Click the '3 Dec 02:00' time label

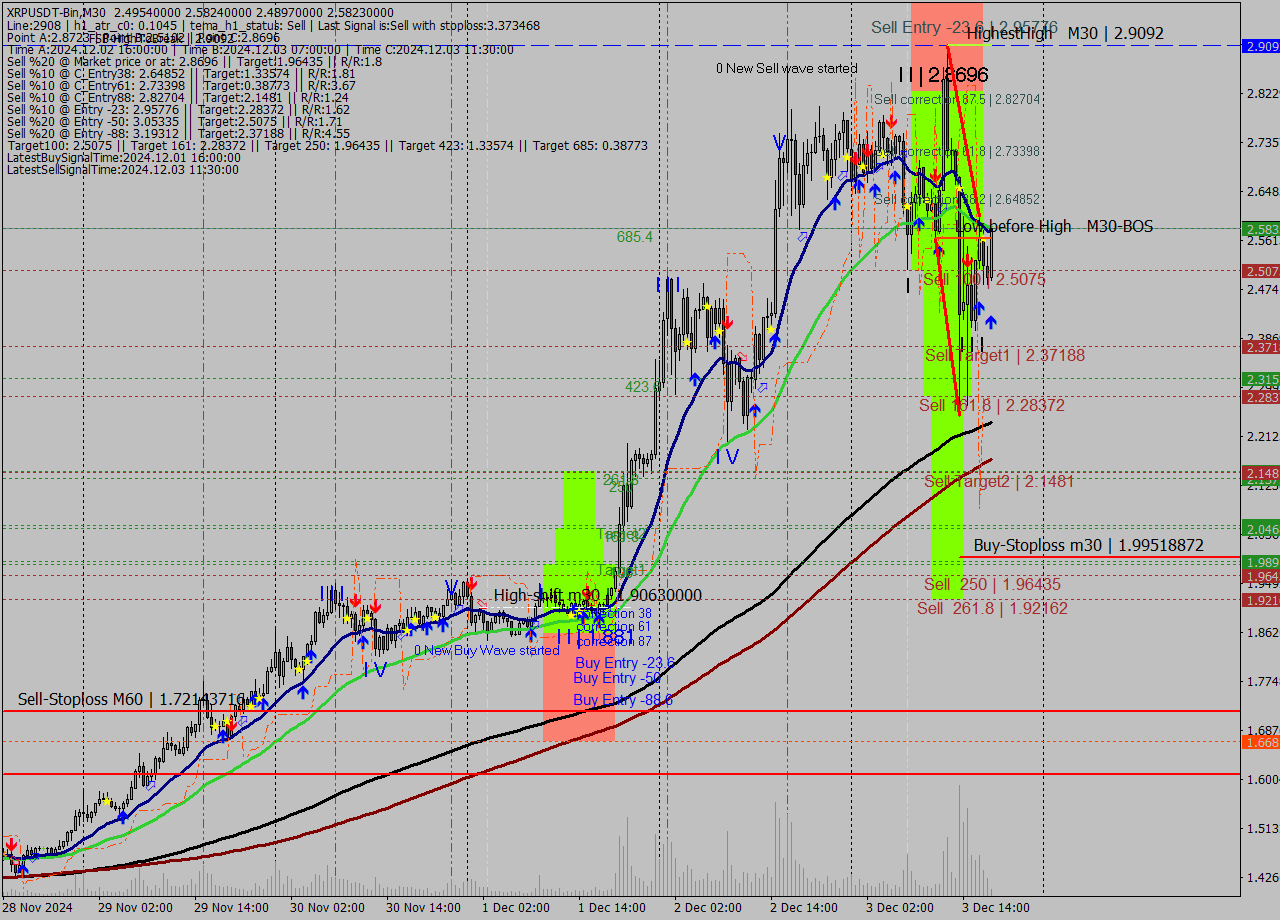tap(899, 908)
